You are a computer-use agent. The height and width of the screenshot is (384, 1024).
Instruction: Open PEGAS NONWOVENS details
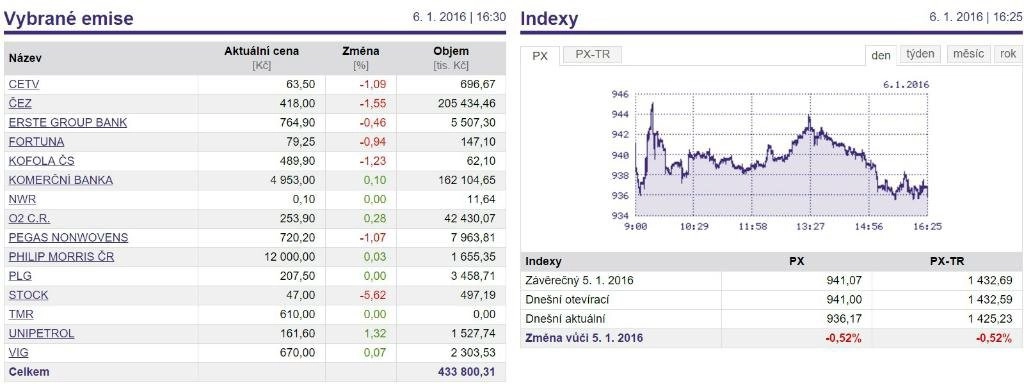(69, 238)
